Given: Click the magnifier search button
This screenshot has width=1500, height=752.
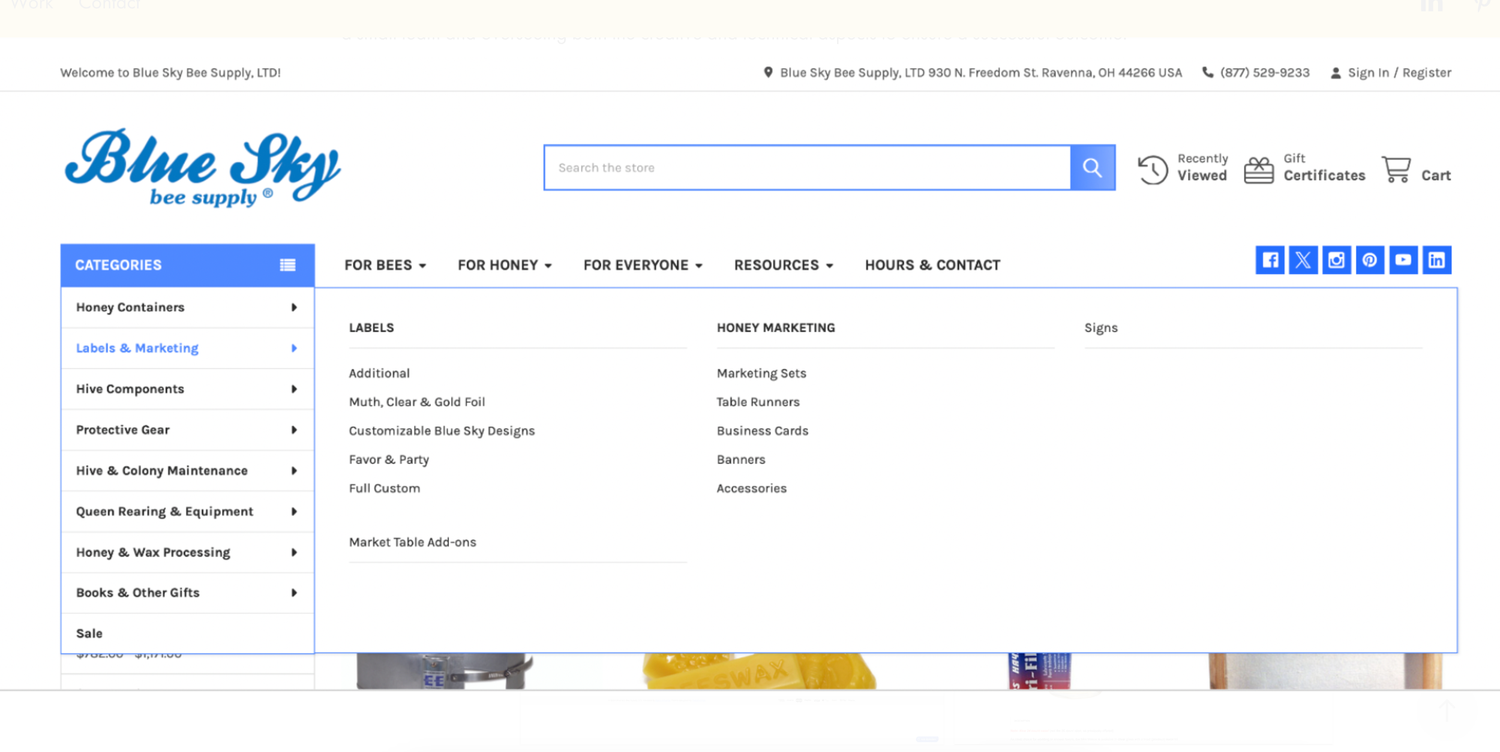Looking at the screenshot, I should 1092,168.
